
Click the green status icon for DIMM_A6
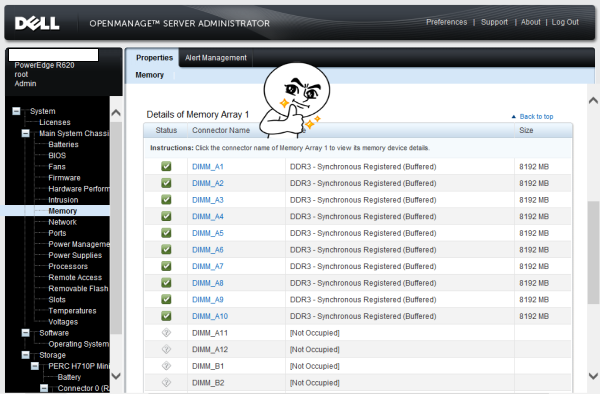[x=166, y=249]
